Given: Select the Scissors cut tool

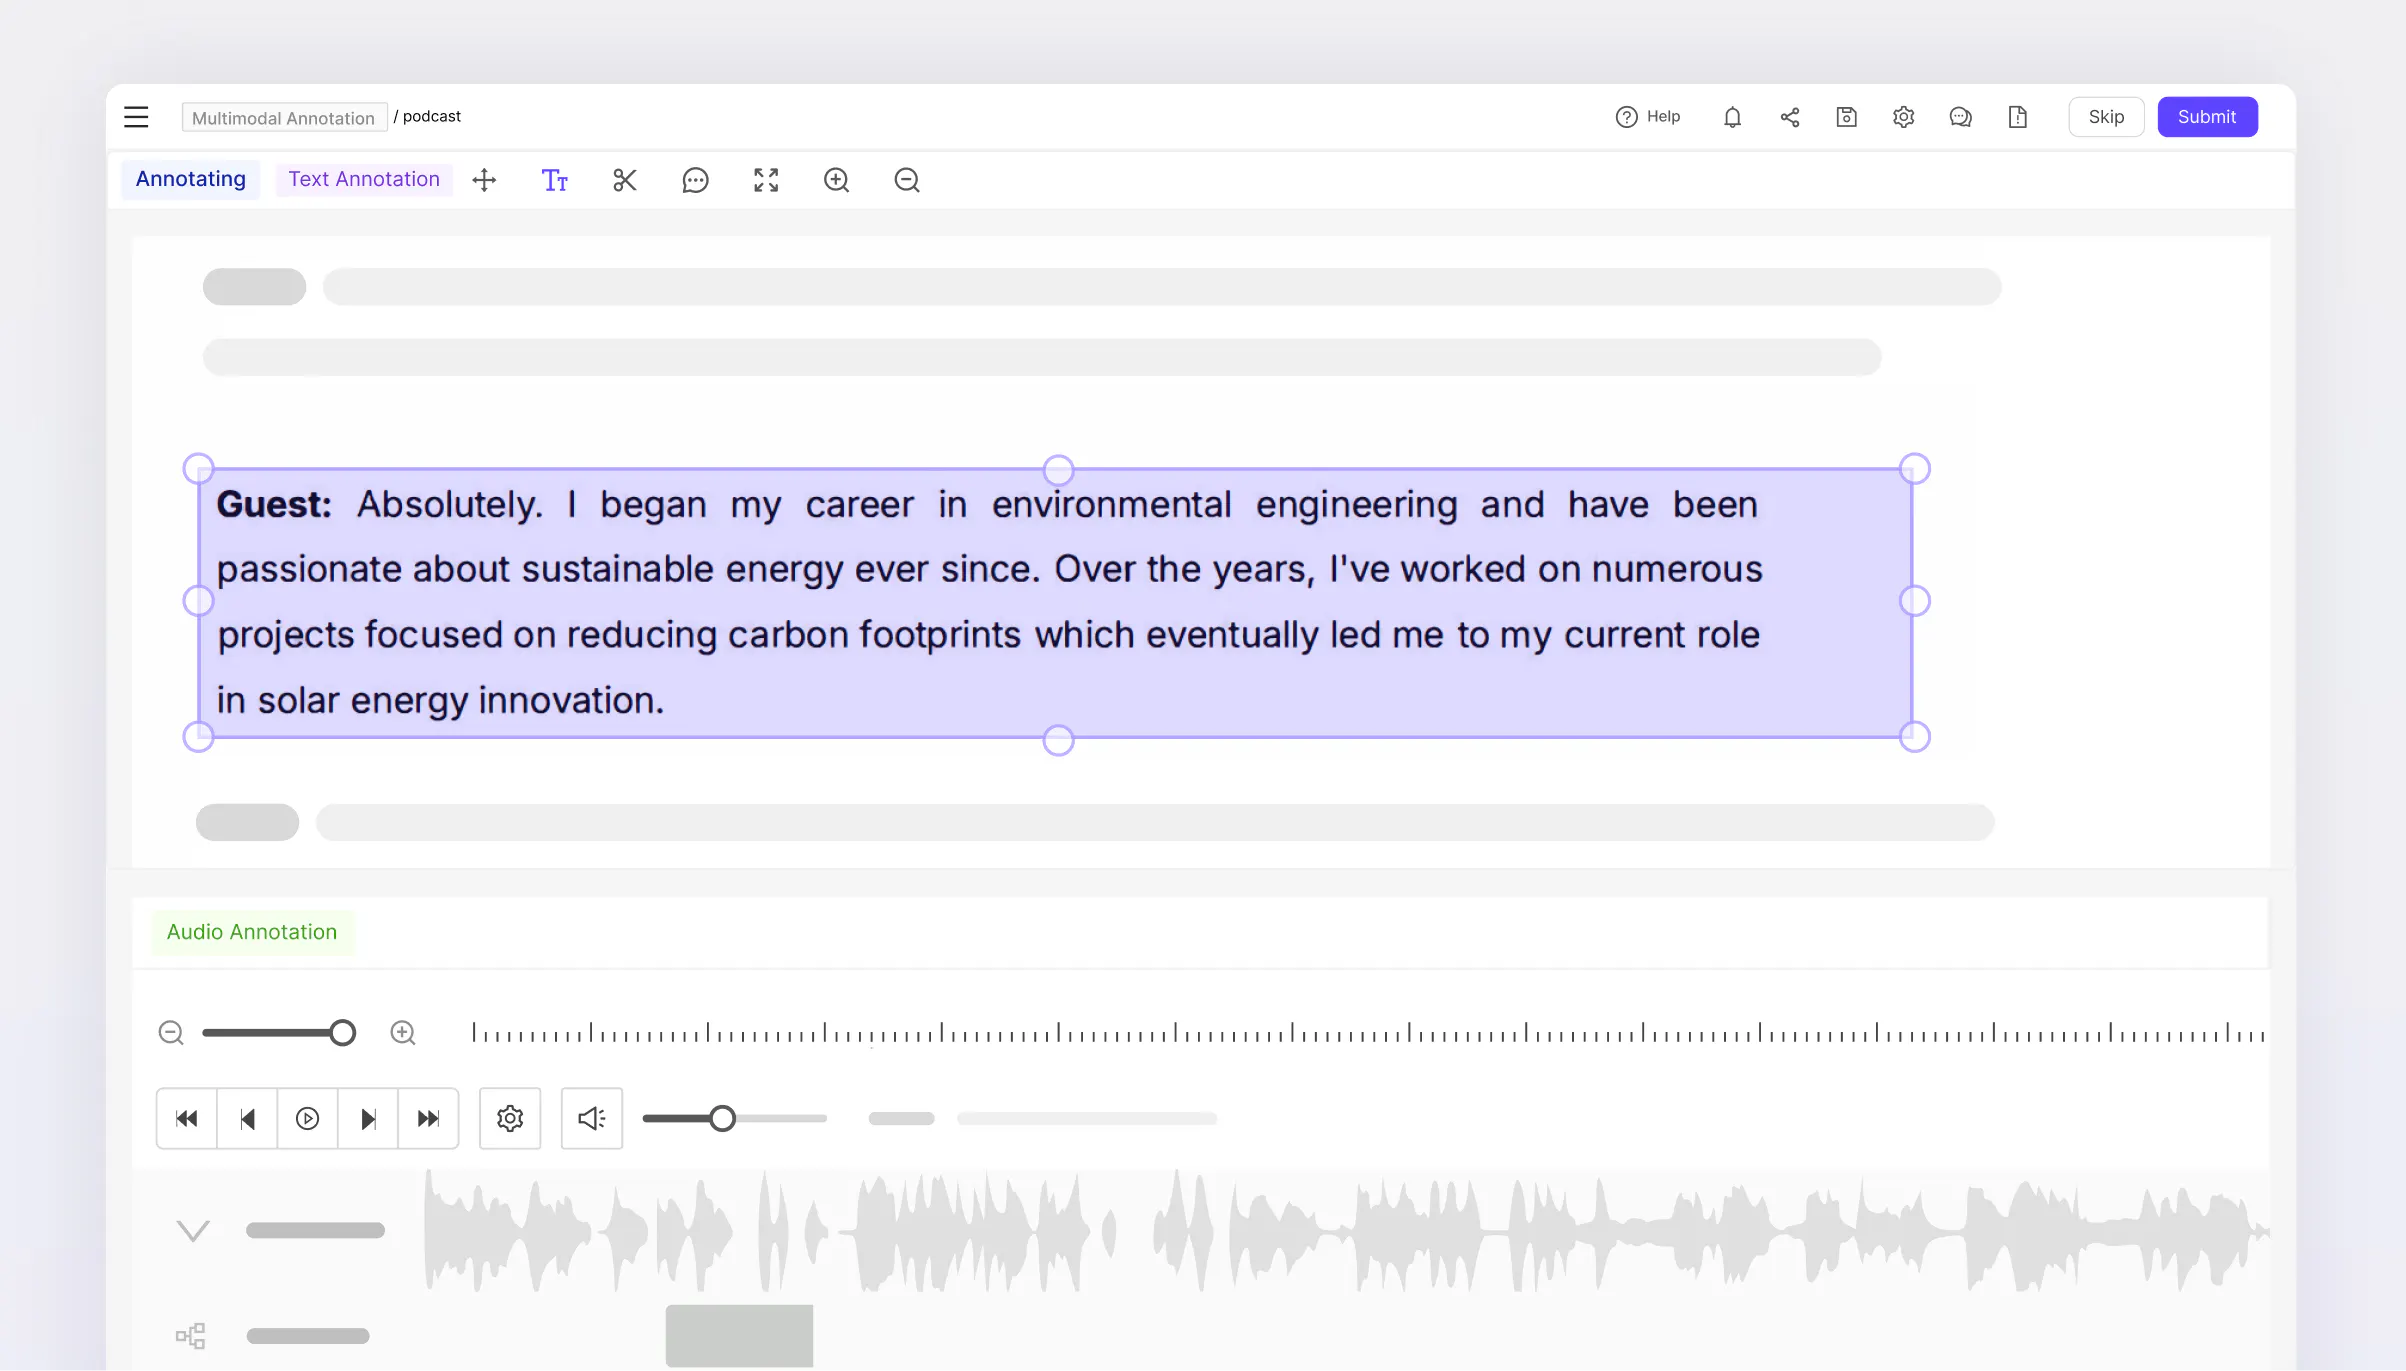Looking at the screenshot, I should pyautogui.click(x=625, y=180).
